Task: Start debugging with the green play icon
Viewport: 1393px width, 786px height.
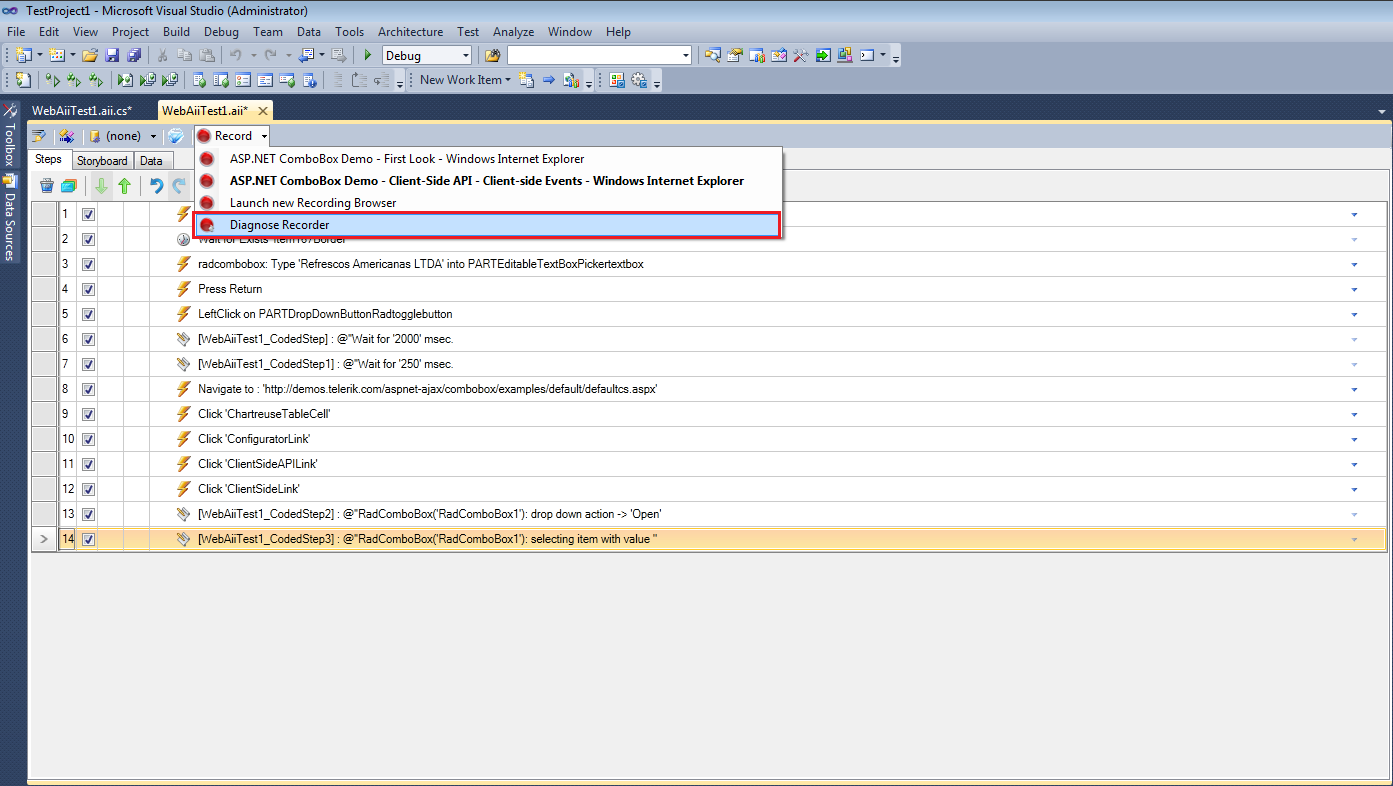Action: tap(368, 55)
